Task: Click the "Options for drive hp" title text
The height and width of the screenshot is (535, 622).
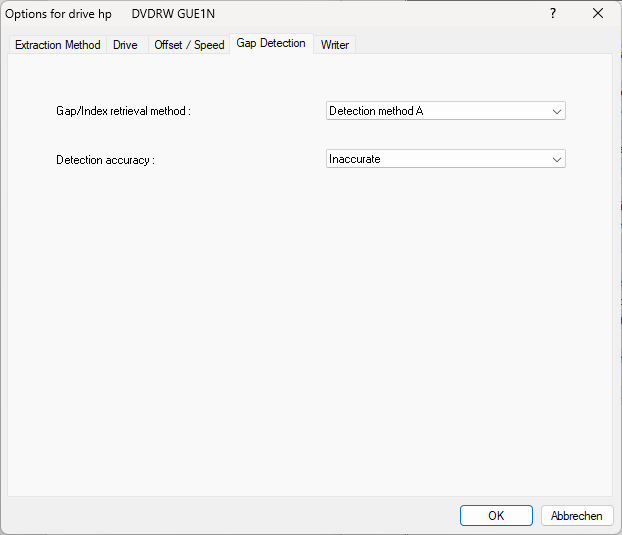Action: [x=59, y=14]
